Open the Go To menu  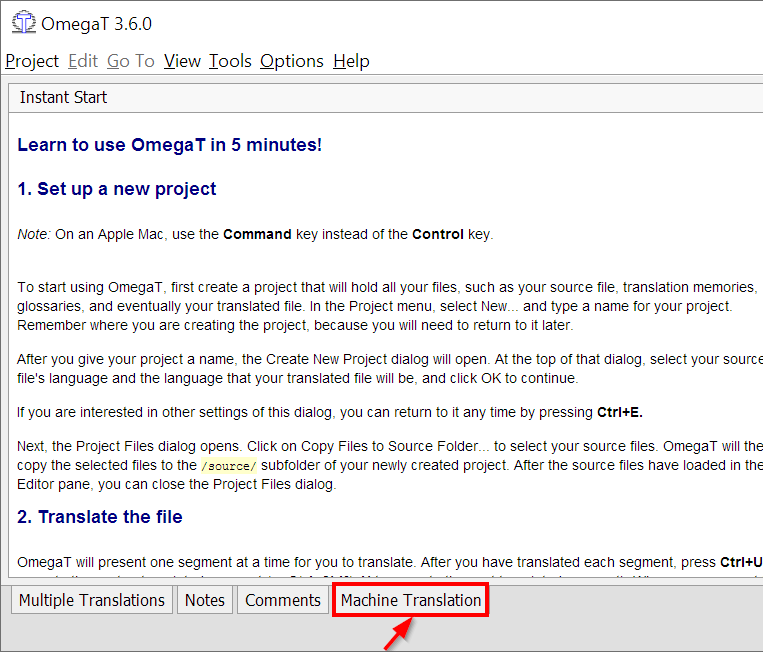point(130,61)
